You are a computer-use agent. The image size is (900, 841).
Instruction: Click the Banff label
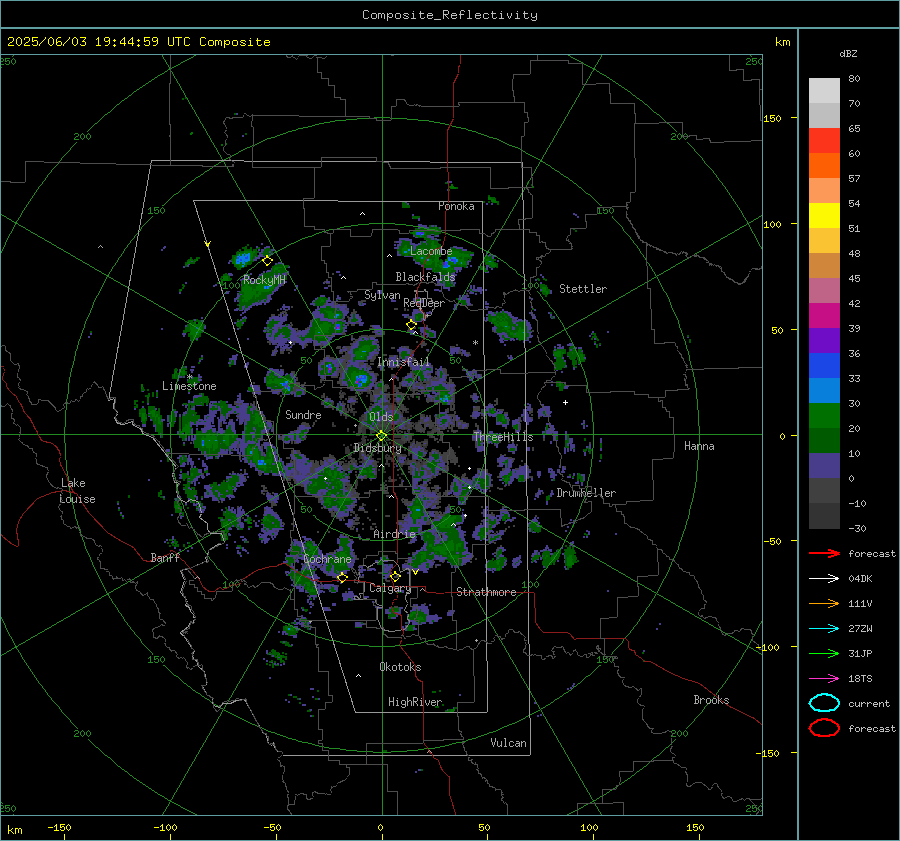pos(165,558)
